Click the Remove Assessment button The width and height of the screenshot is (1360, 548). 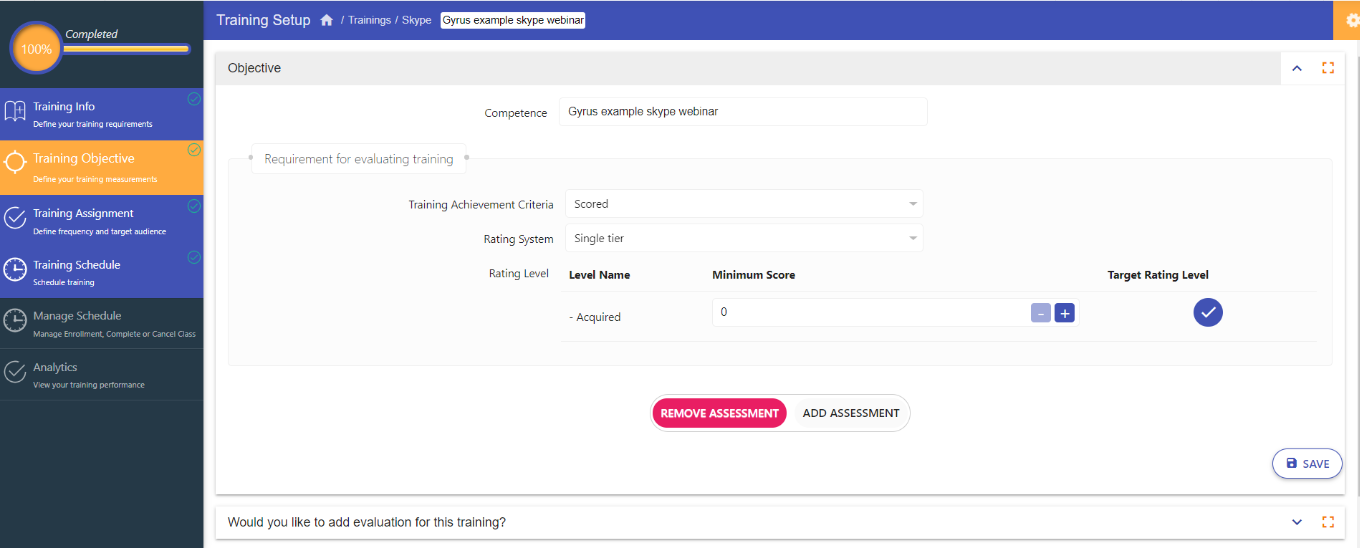tap(720, 413)
